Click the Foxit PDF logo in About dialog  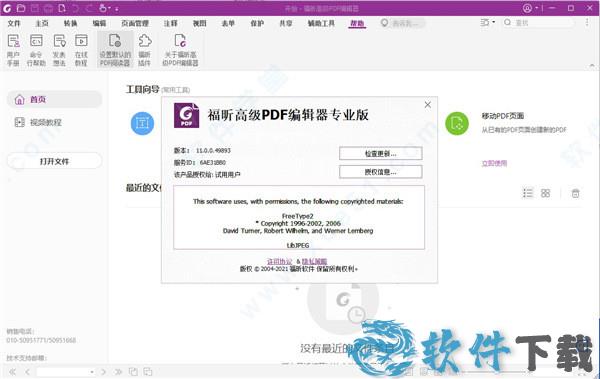186,115
